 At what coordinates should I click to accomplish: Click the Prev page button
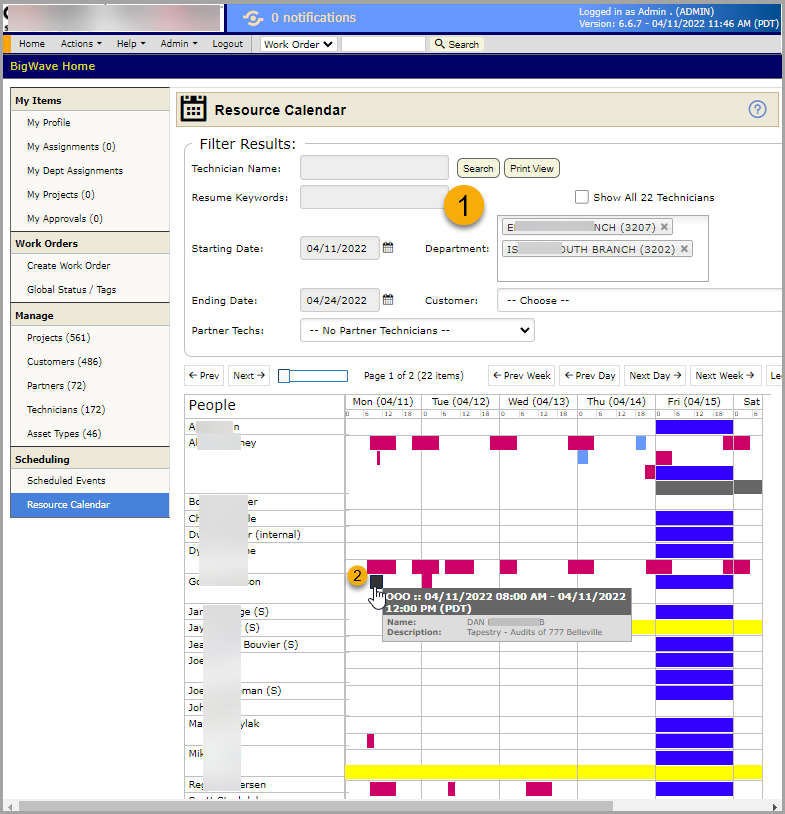pos(204,375)
